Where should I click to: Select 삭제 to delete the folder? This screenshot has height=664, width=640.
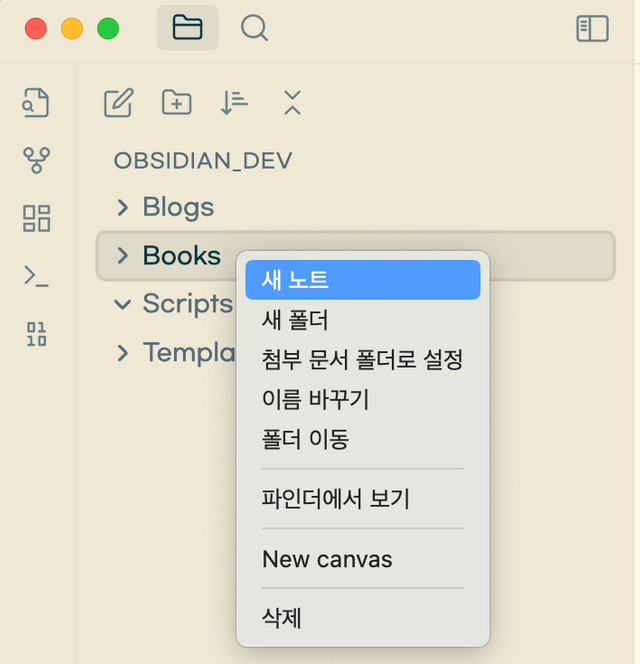[x=363, y=618]
